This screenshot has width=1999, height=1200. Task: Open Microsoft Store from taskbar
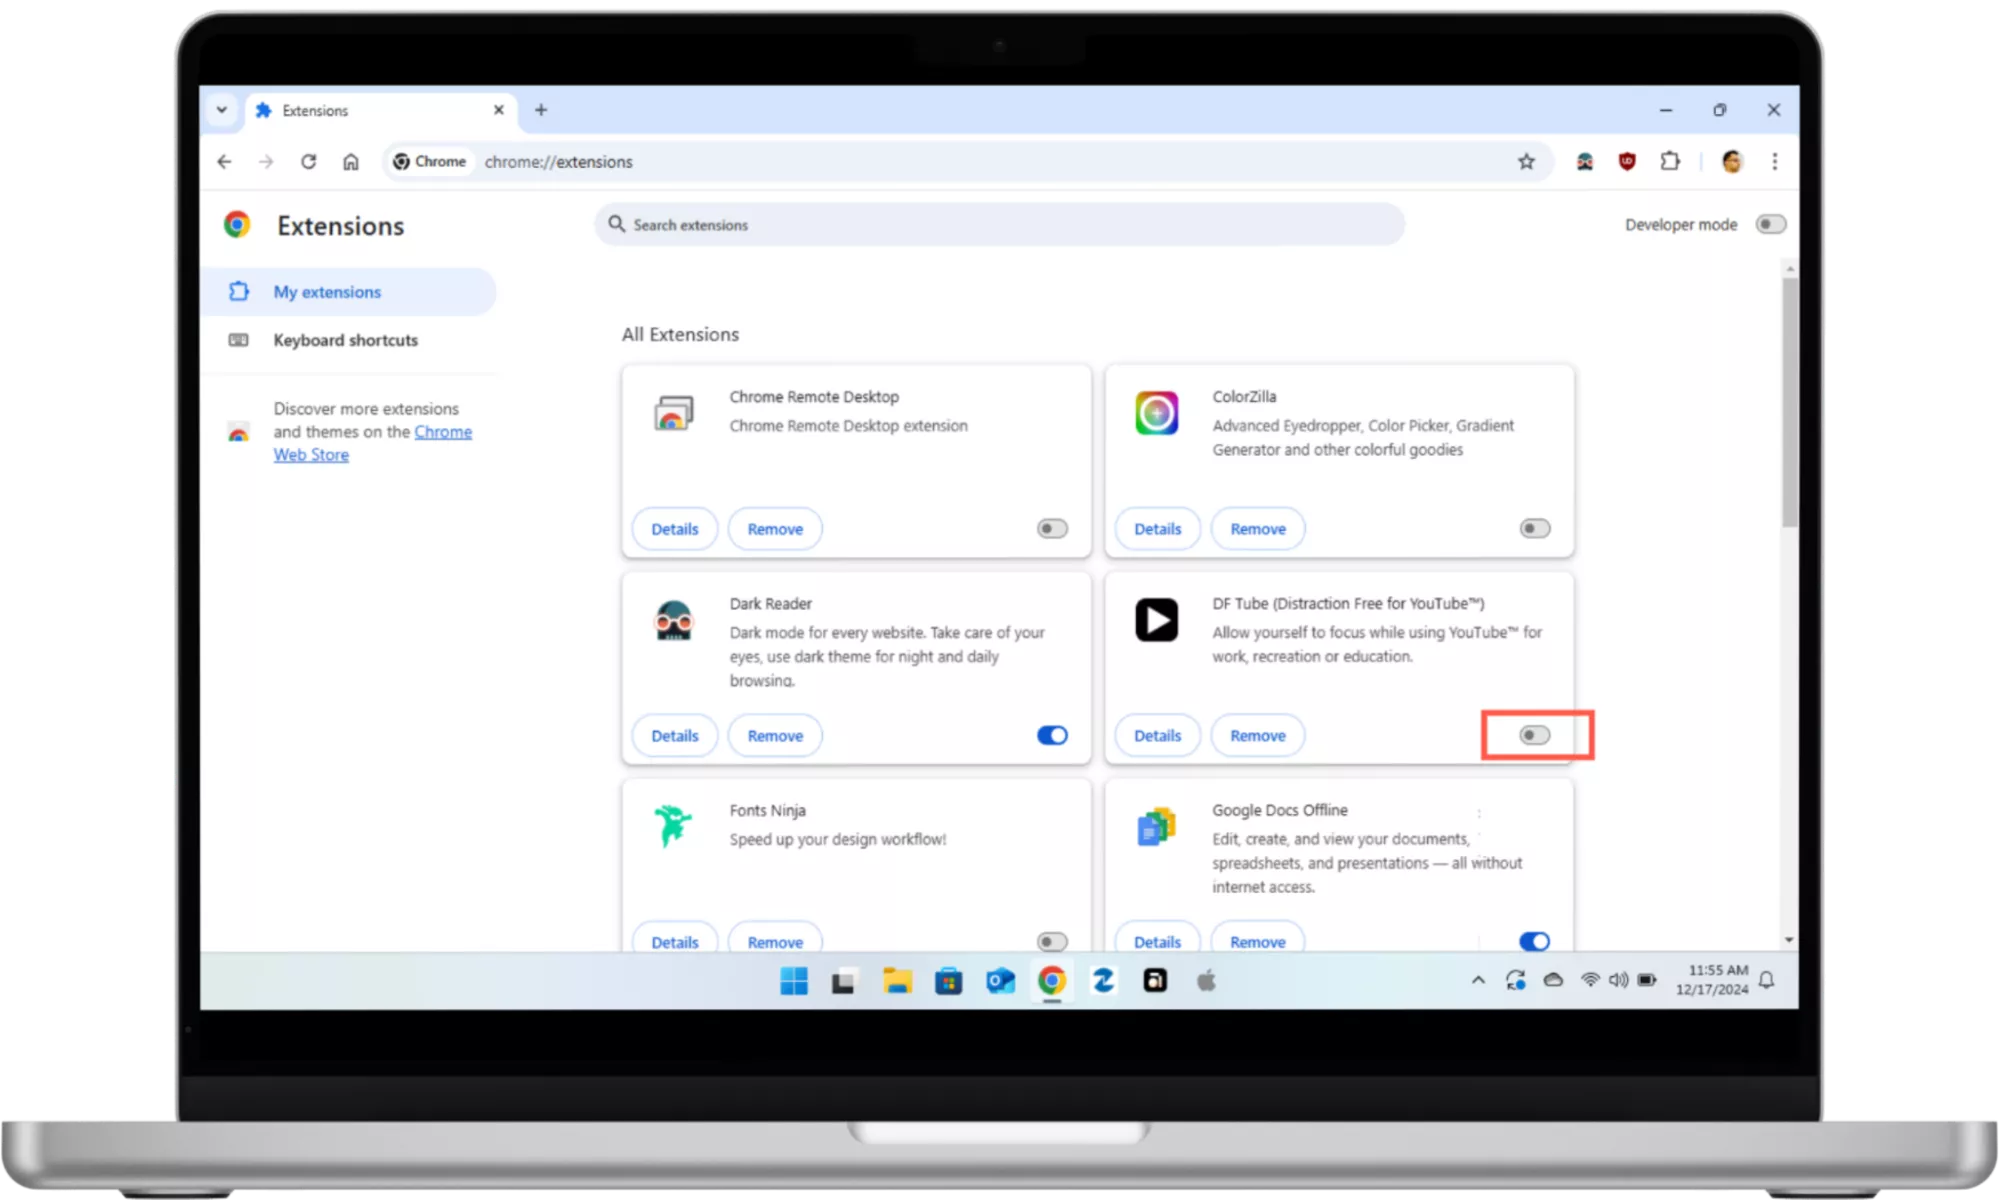pyautogui.click(x=948, y=981)
